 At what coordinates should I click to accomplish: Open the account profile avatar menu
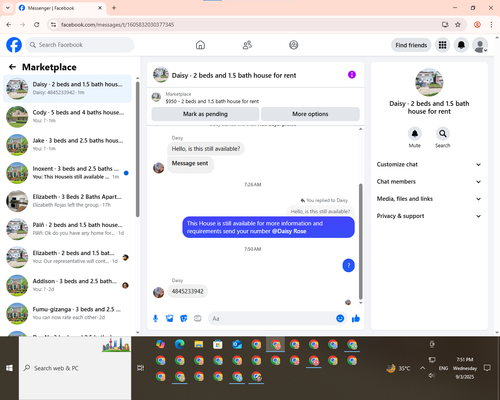pos(480,45)
